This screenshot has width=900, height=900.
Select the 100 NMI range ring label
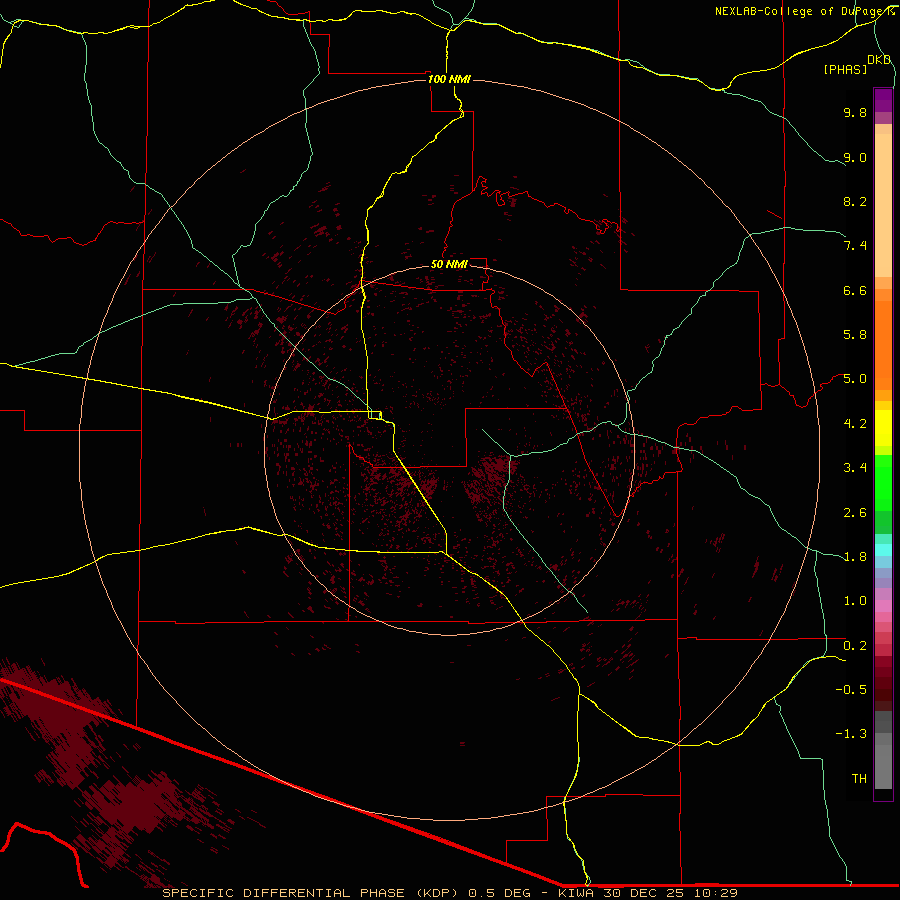[x=449, y=79]
